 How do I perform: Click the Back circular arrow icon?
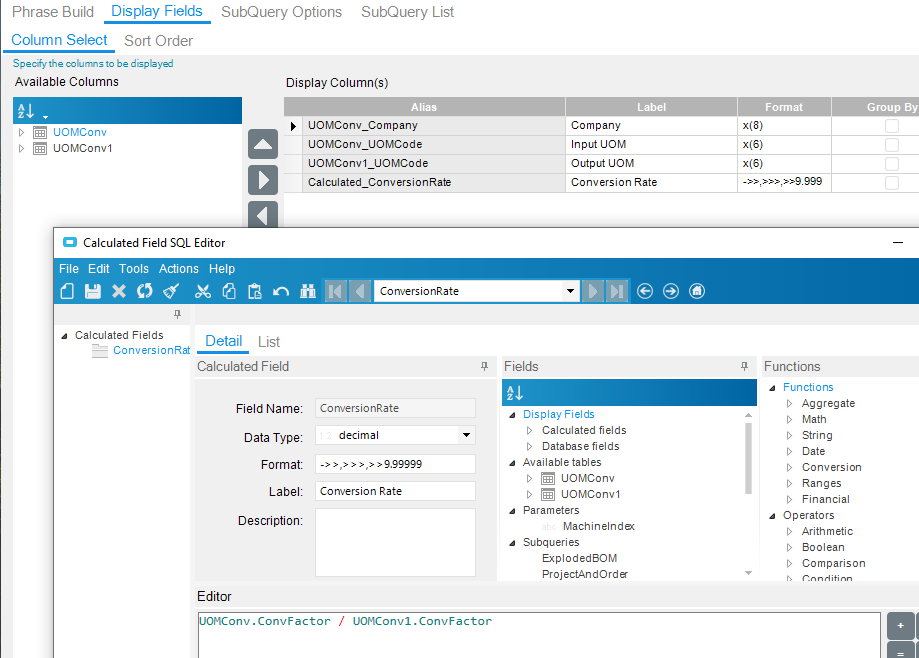click(645, 291)
